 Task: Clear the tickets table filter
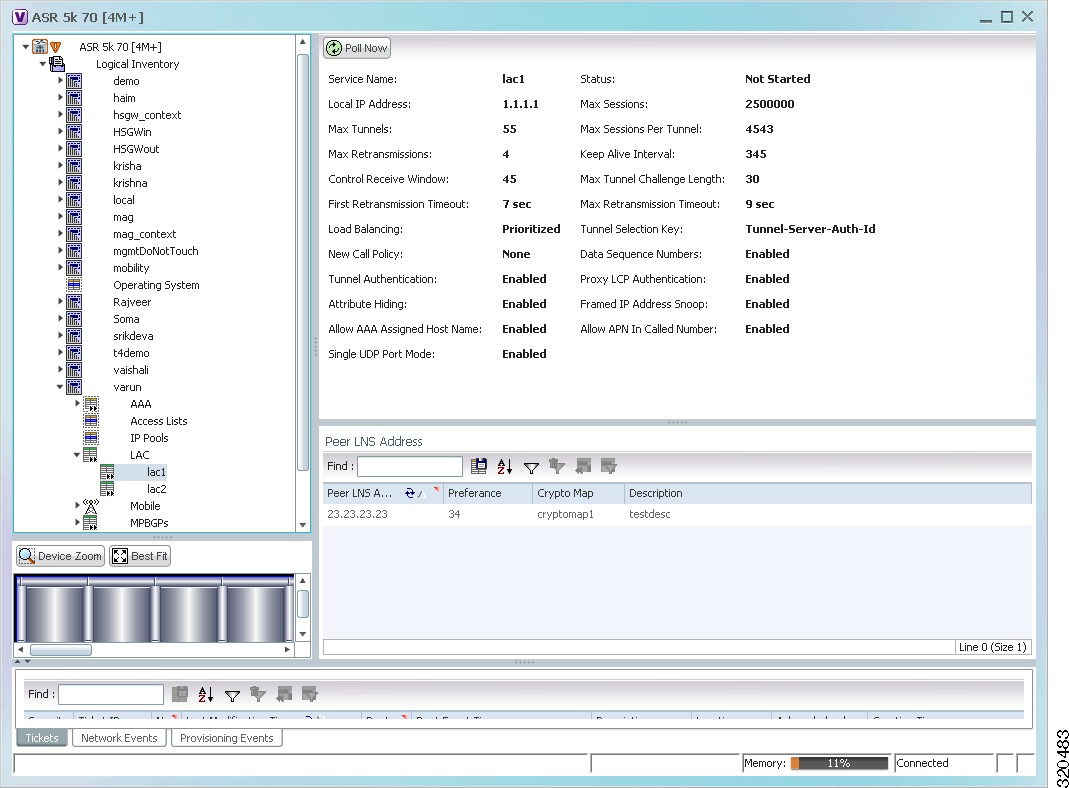(x=258, y=694)
